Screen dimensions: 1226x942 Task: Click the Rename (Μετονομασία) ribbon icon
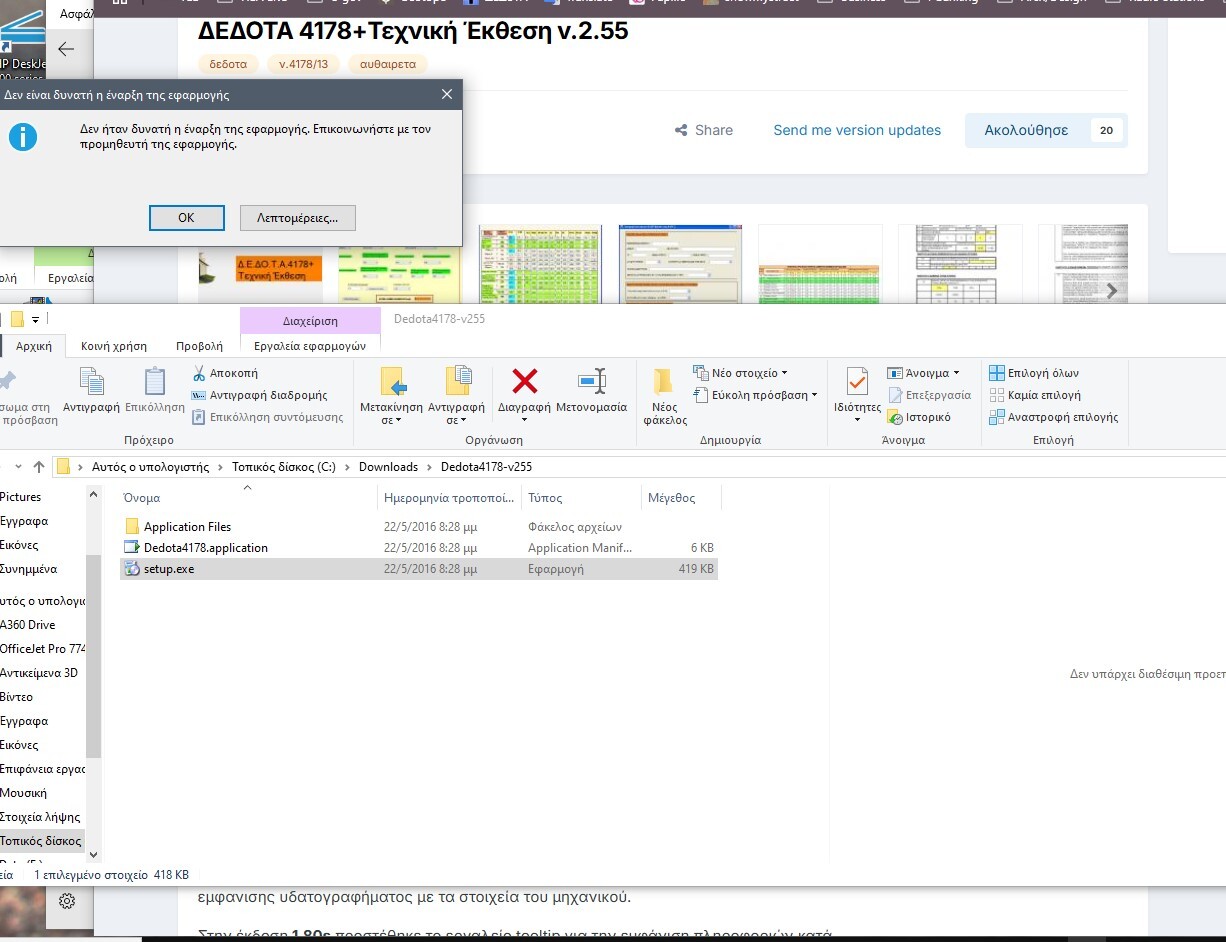592,381
